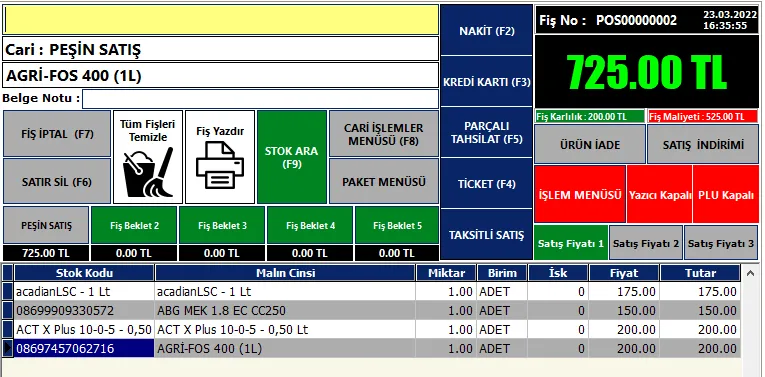Click the Fiş Maliyeti : 525.00 TL label

point(703,117)
